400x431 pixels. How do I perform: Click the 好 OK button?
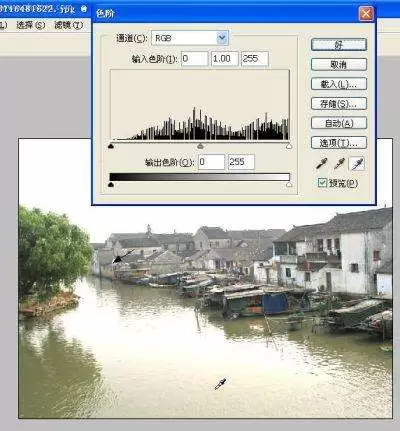(x=339, y=44)
